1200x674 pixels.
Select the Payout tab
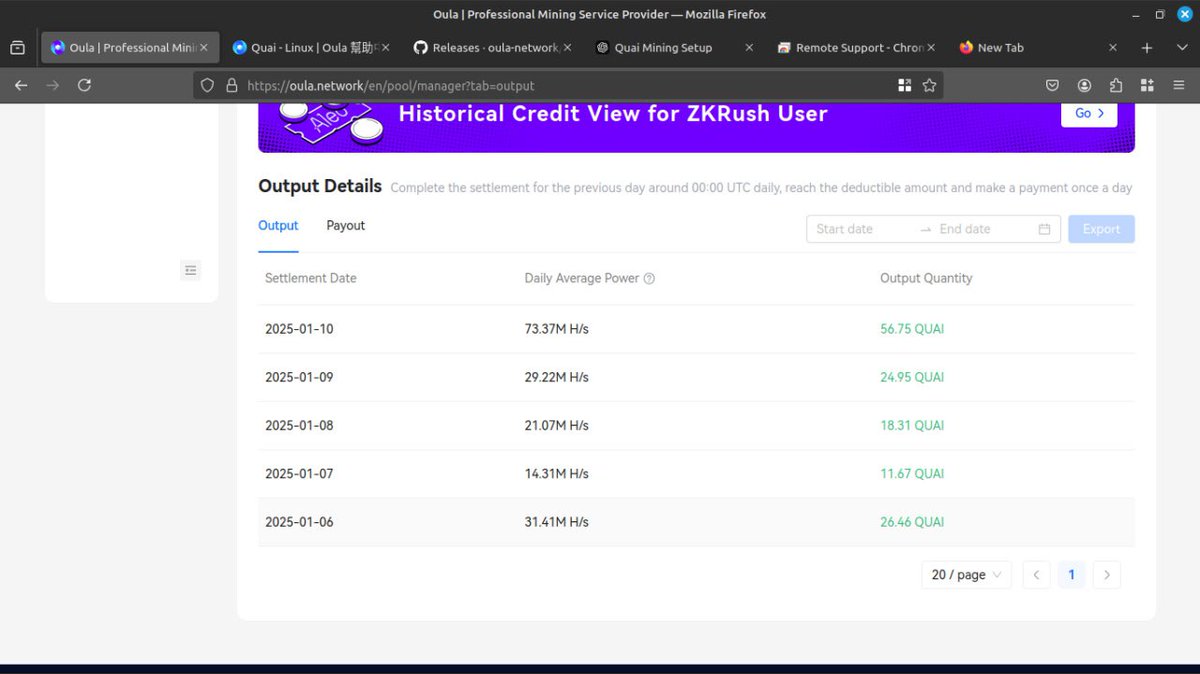[x=346, y=226]
